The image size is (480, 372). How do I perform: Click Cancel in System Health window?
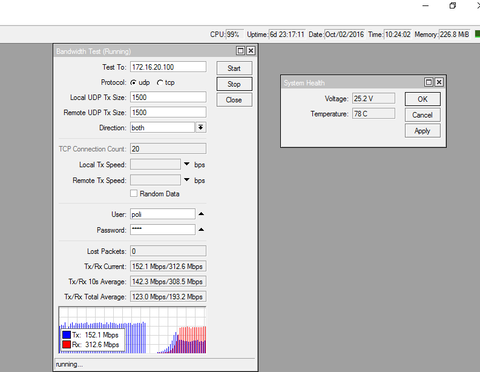(x=422, y=115)
